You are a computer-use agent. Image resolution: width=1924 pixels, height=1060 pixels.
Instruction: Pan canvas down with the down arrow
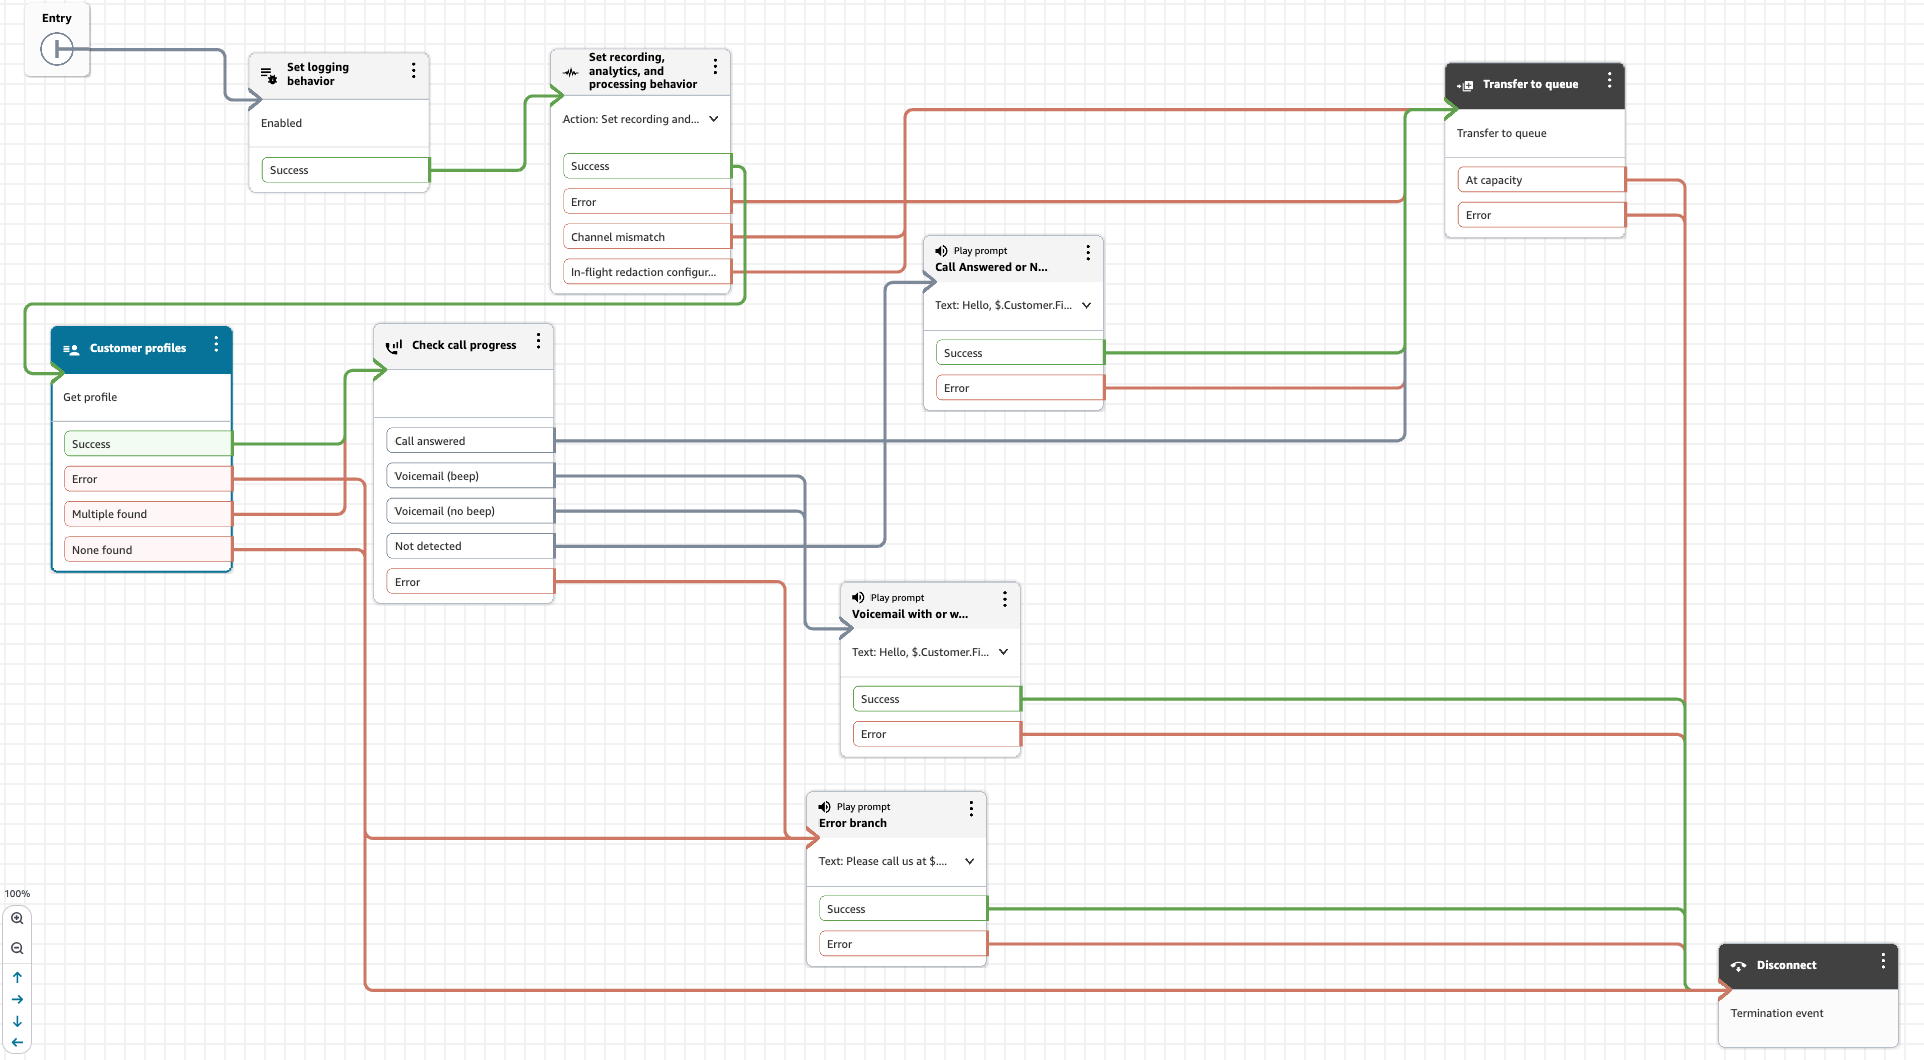17,1021
